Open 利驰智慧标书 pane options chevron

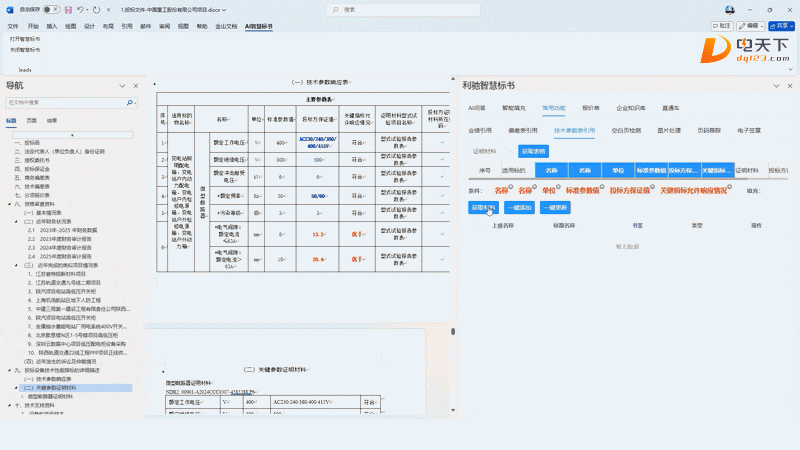pos(776,86)
